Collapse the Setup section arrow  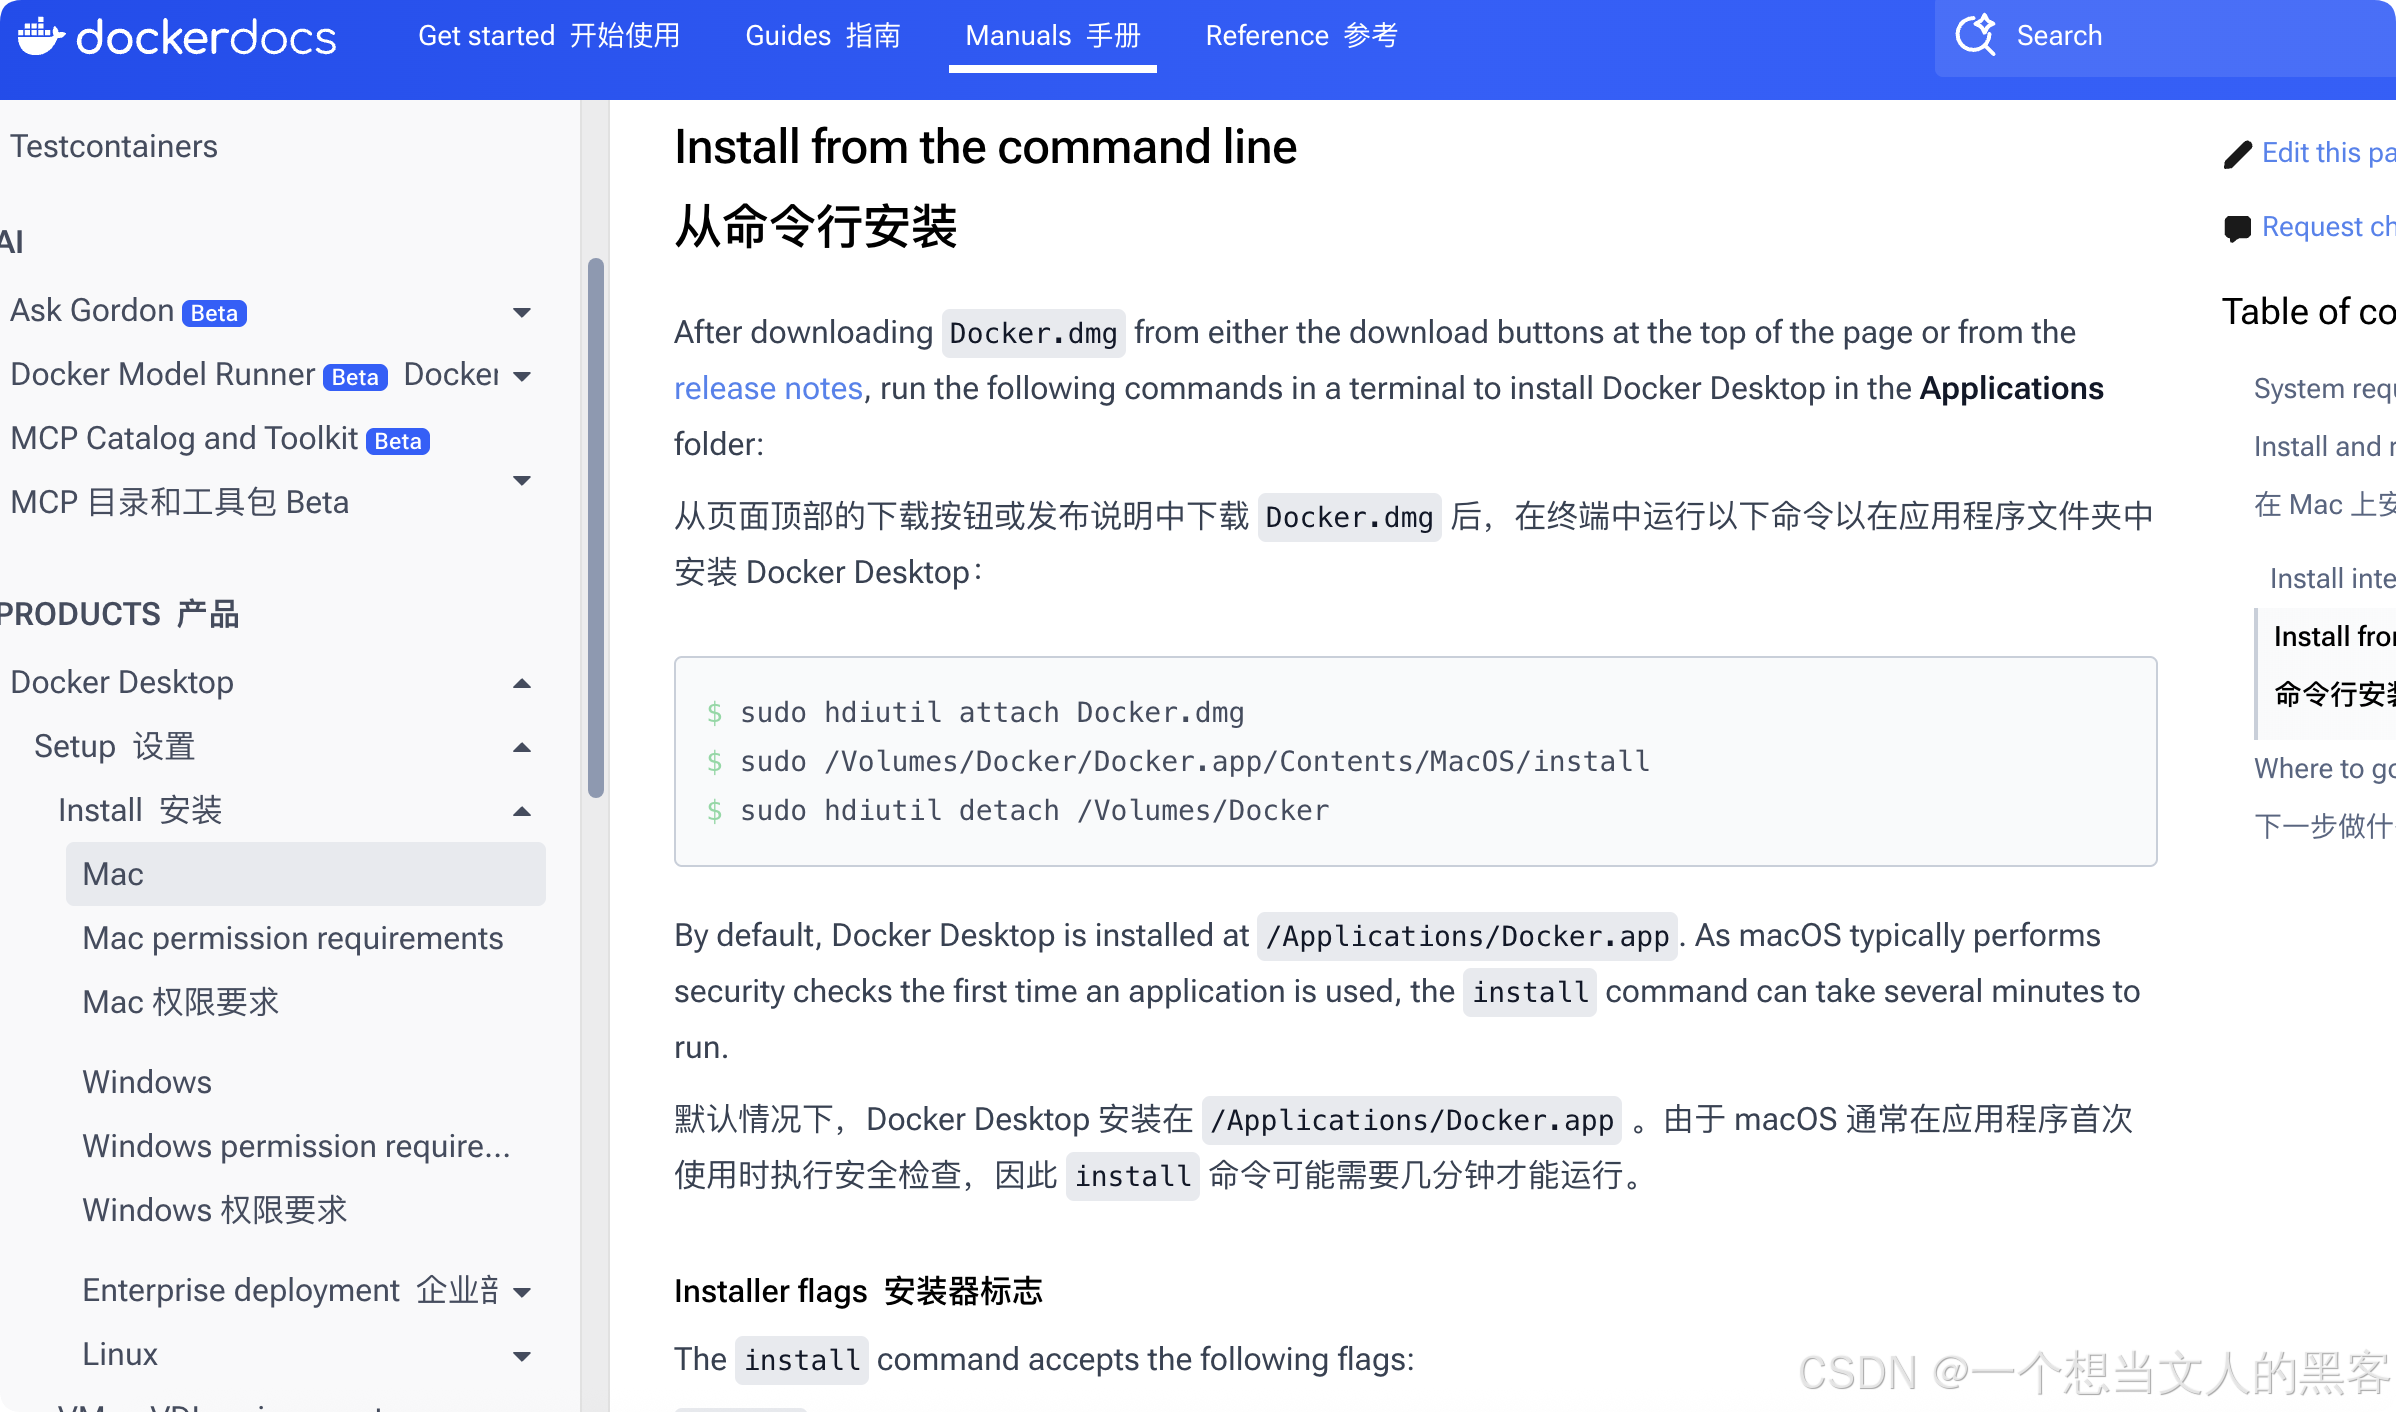522,748
